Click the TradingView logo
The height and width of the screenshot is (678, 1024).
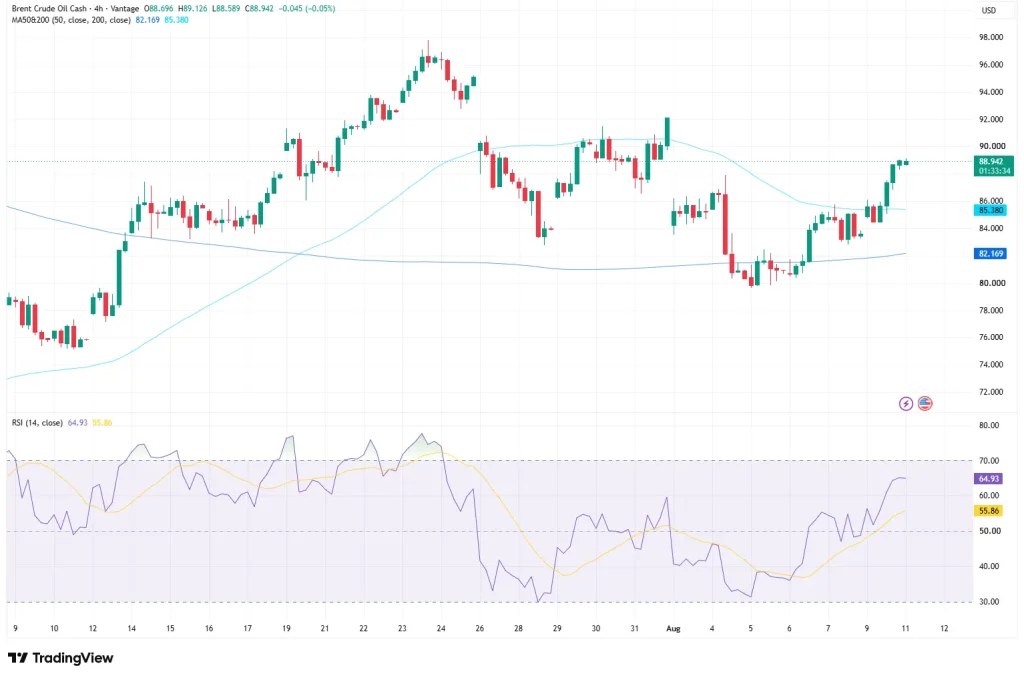tap(61, 658)
